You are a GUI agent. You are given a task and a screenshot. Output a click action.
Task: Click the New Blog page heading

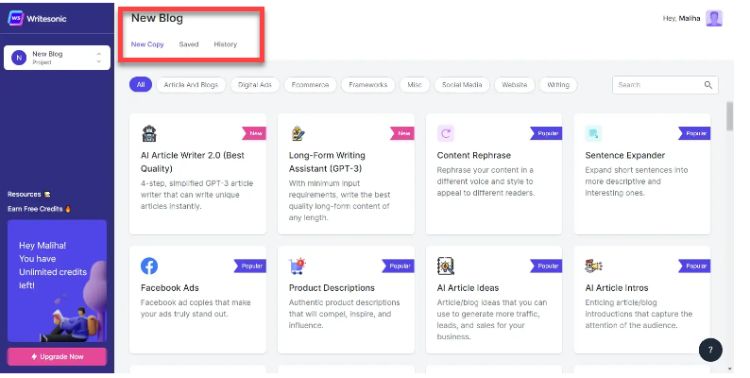(x=157, y=18)
